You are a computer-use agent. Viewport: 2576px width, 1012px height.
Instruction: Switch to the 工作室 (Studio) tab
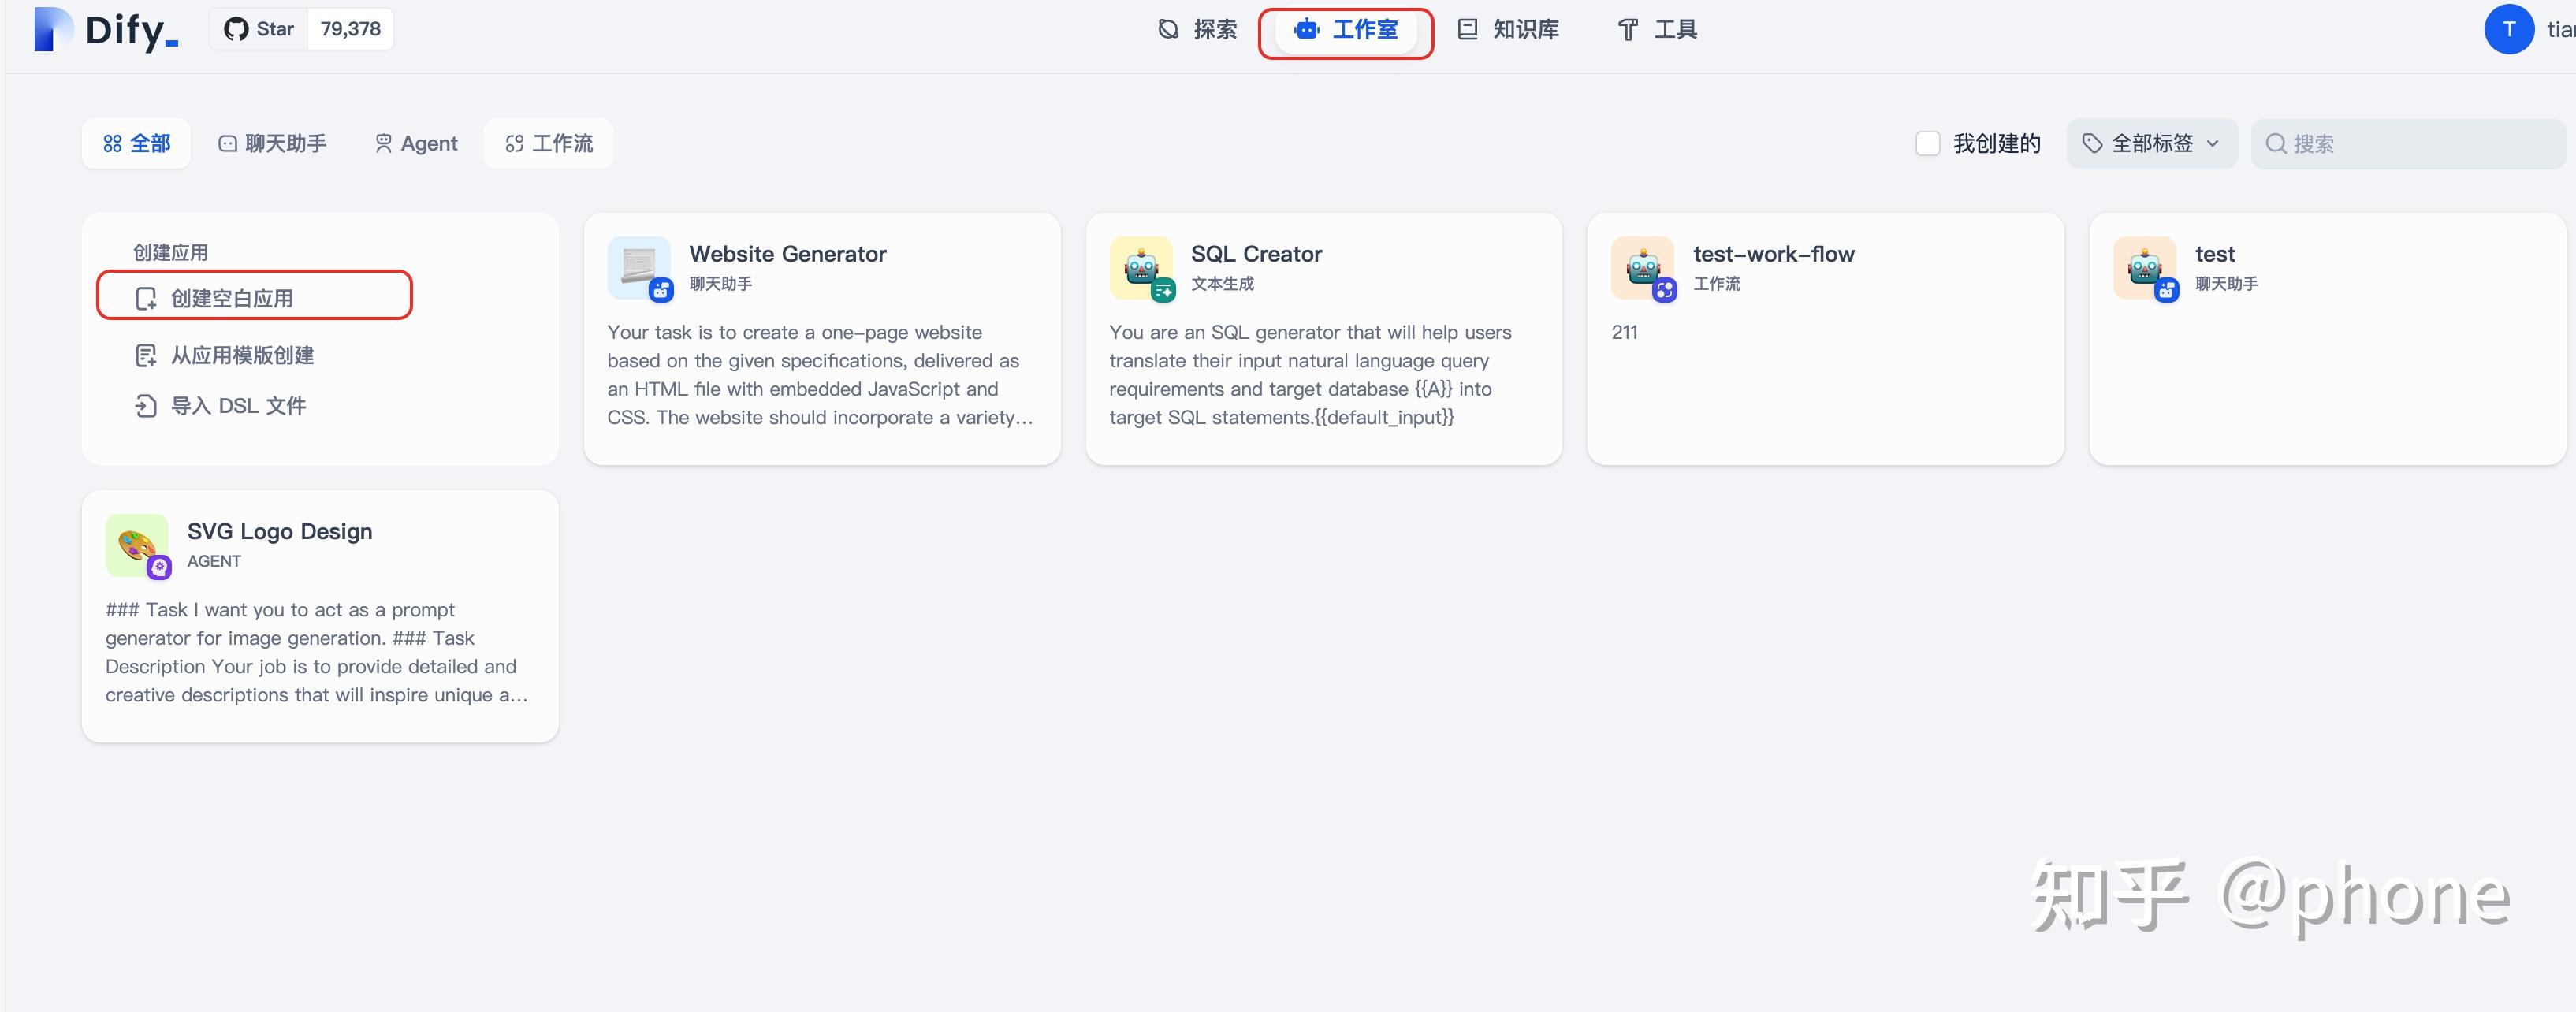(x=1346, y=30)
